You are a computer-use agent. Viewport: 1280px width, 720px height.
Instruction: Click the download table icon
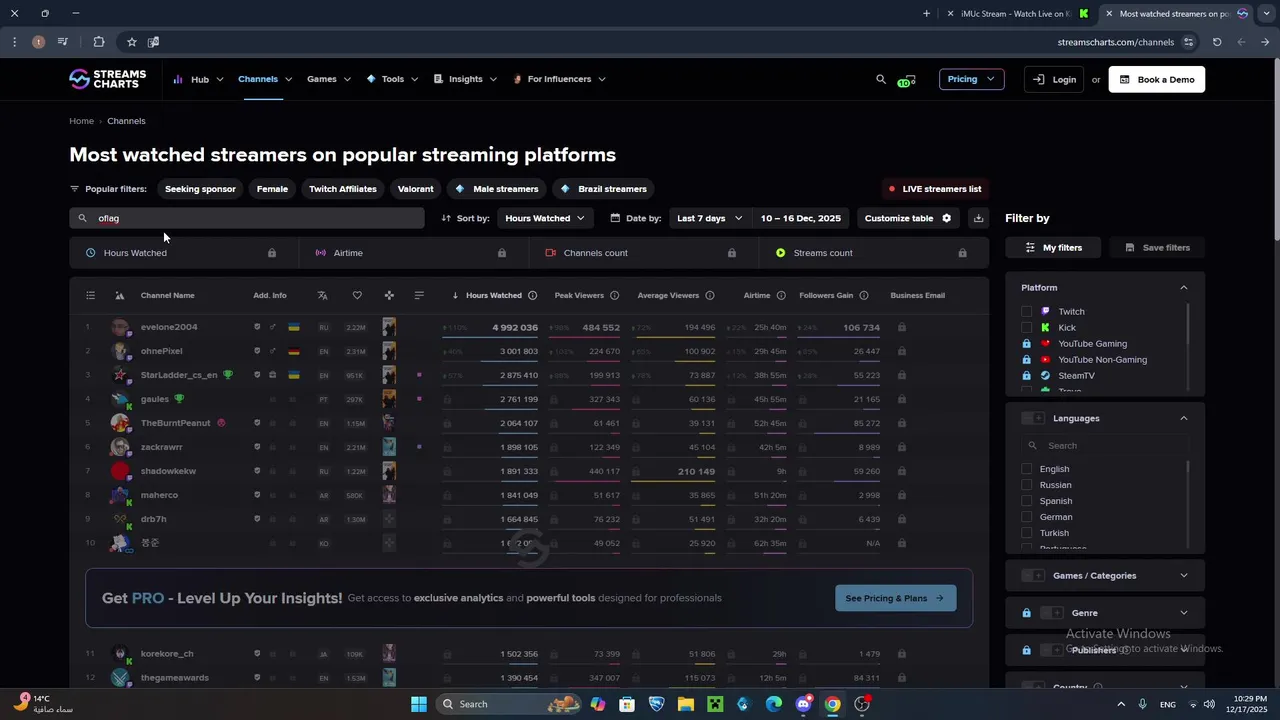(978, 218)
